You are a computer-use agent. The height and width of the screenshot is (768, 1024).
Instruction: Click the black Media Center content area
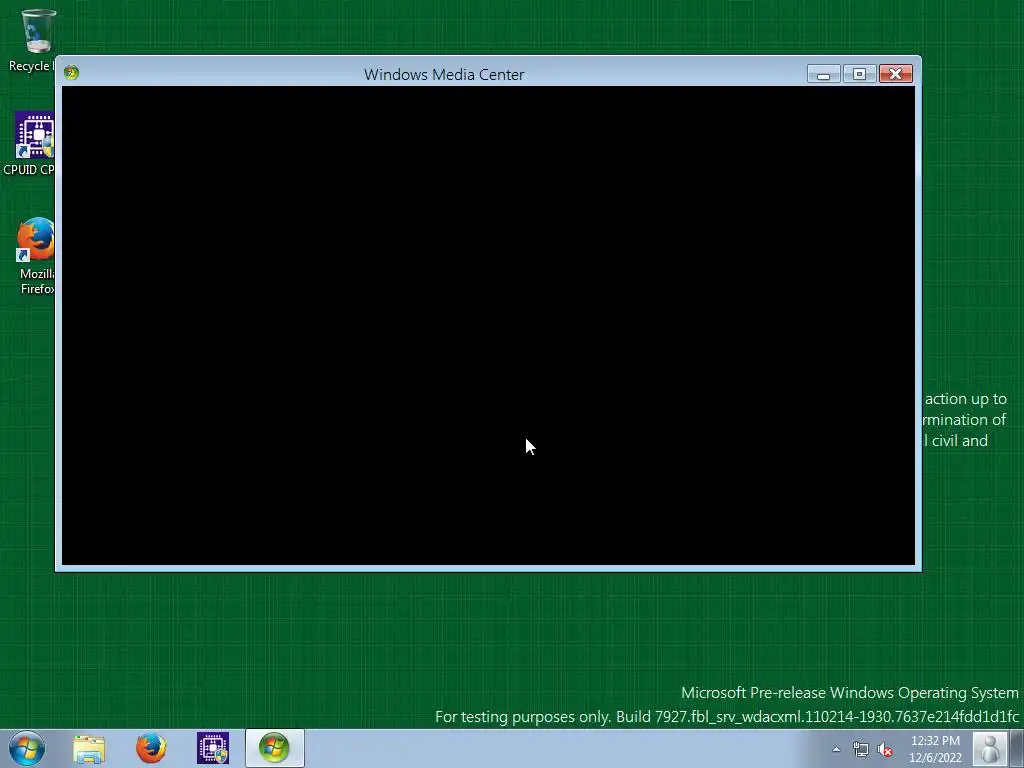(x=488, y=325)
